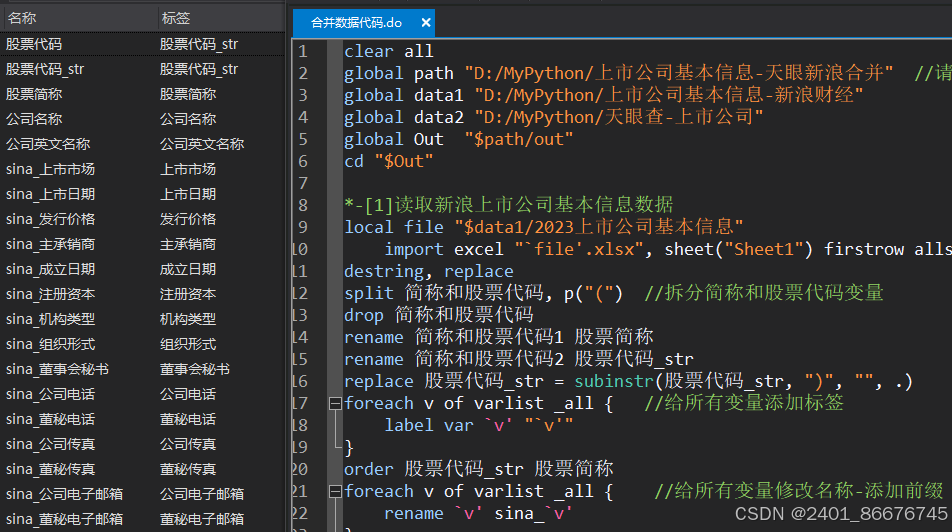Collapse the foreach block at line 21
The image size is (952, 532).
335,491
